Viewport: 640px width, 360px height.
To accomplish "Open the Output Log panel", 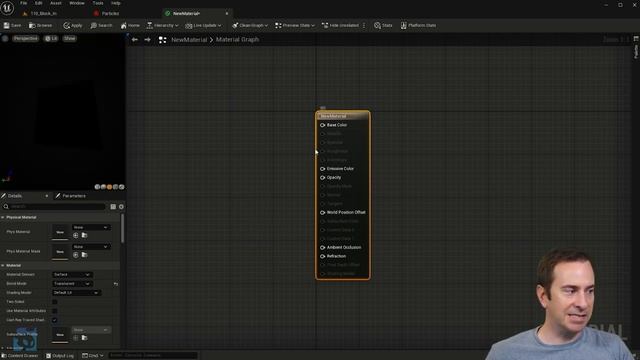I will pyautogui.click(x=60, y=356).
